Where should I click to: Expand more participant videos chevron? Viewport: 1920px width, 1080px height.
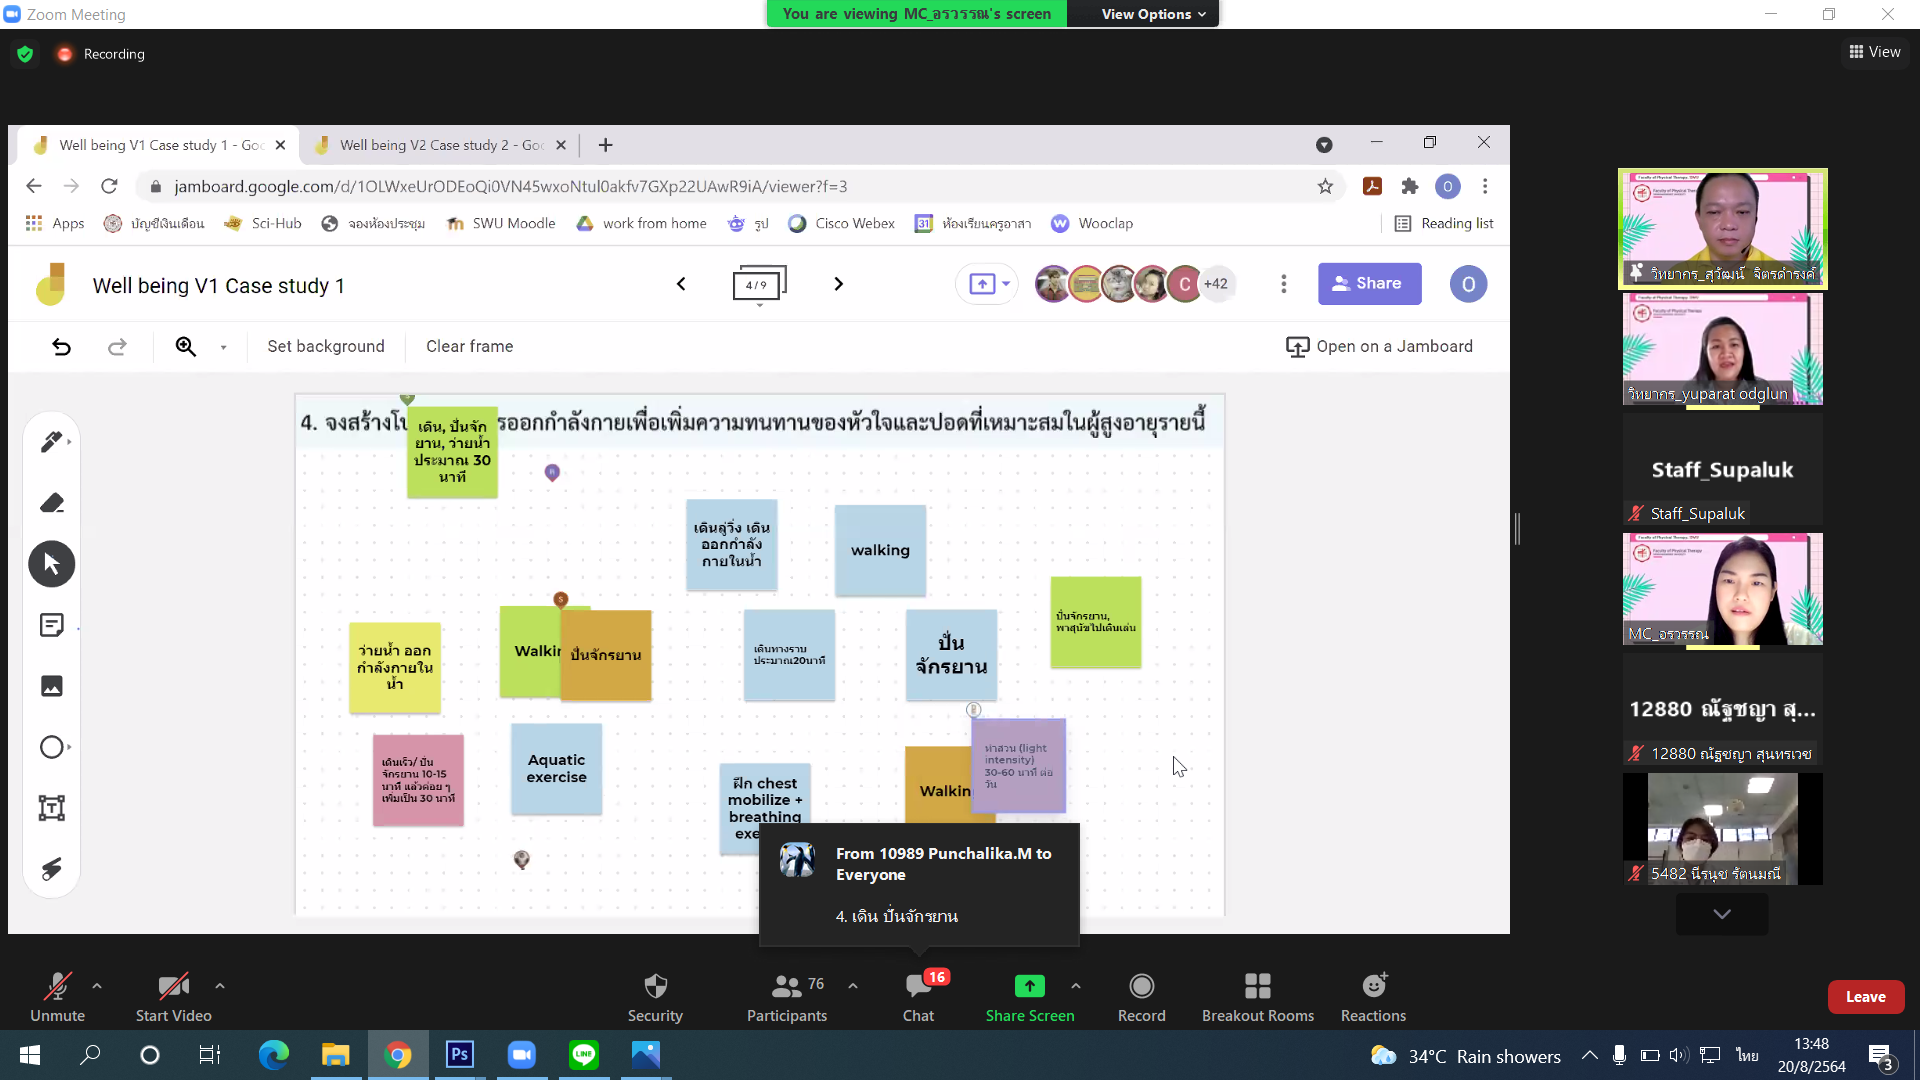point(1721,914)
